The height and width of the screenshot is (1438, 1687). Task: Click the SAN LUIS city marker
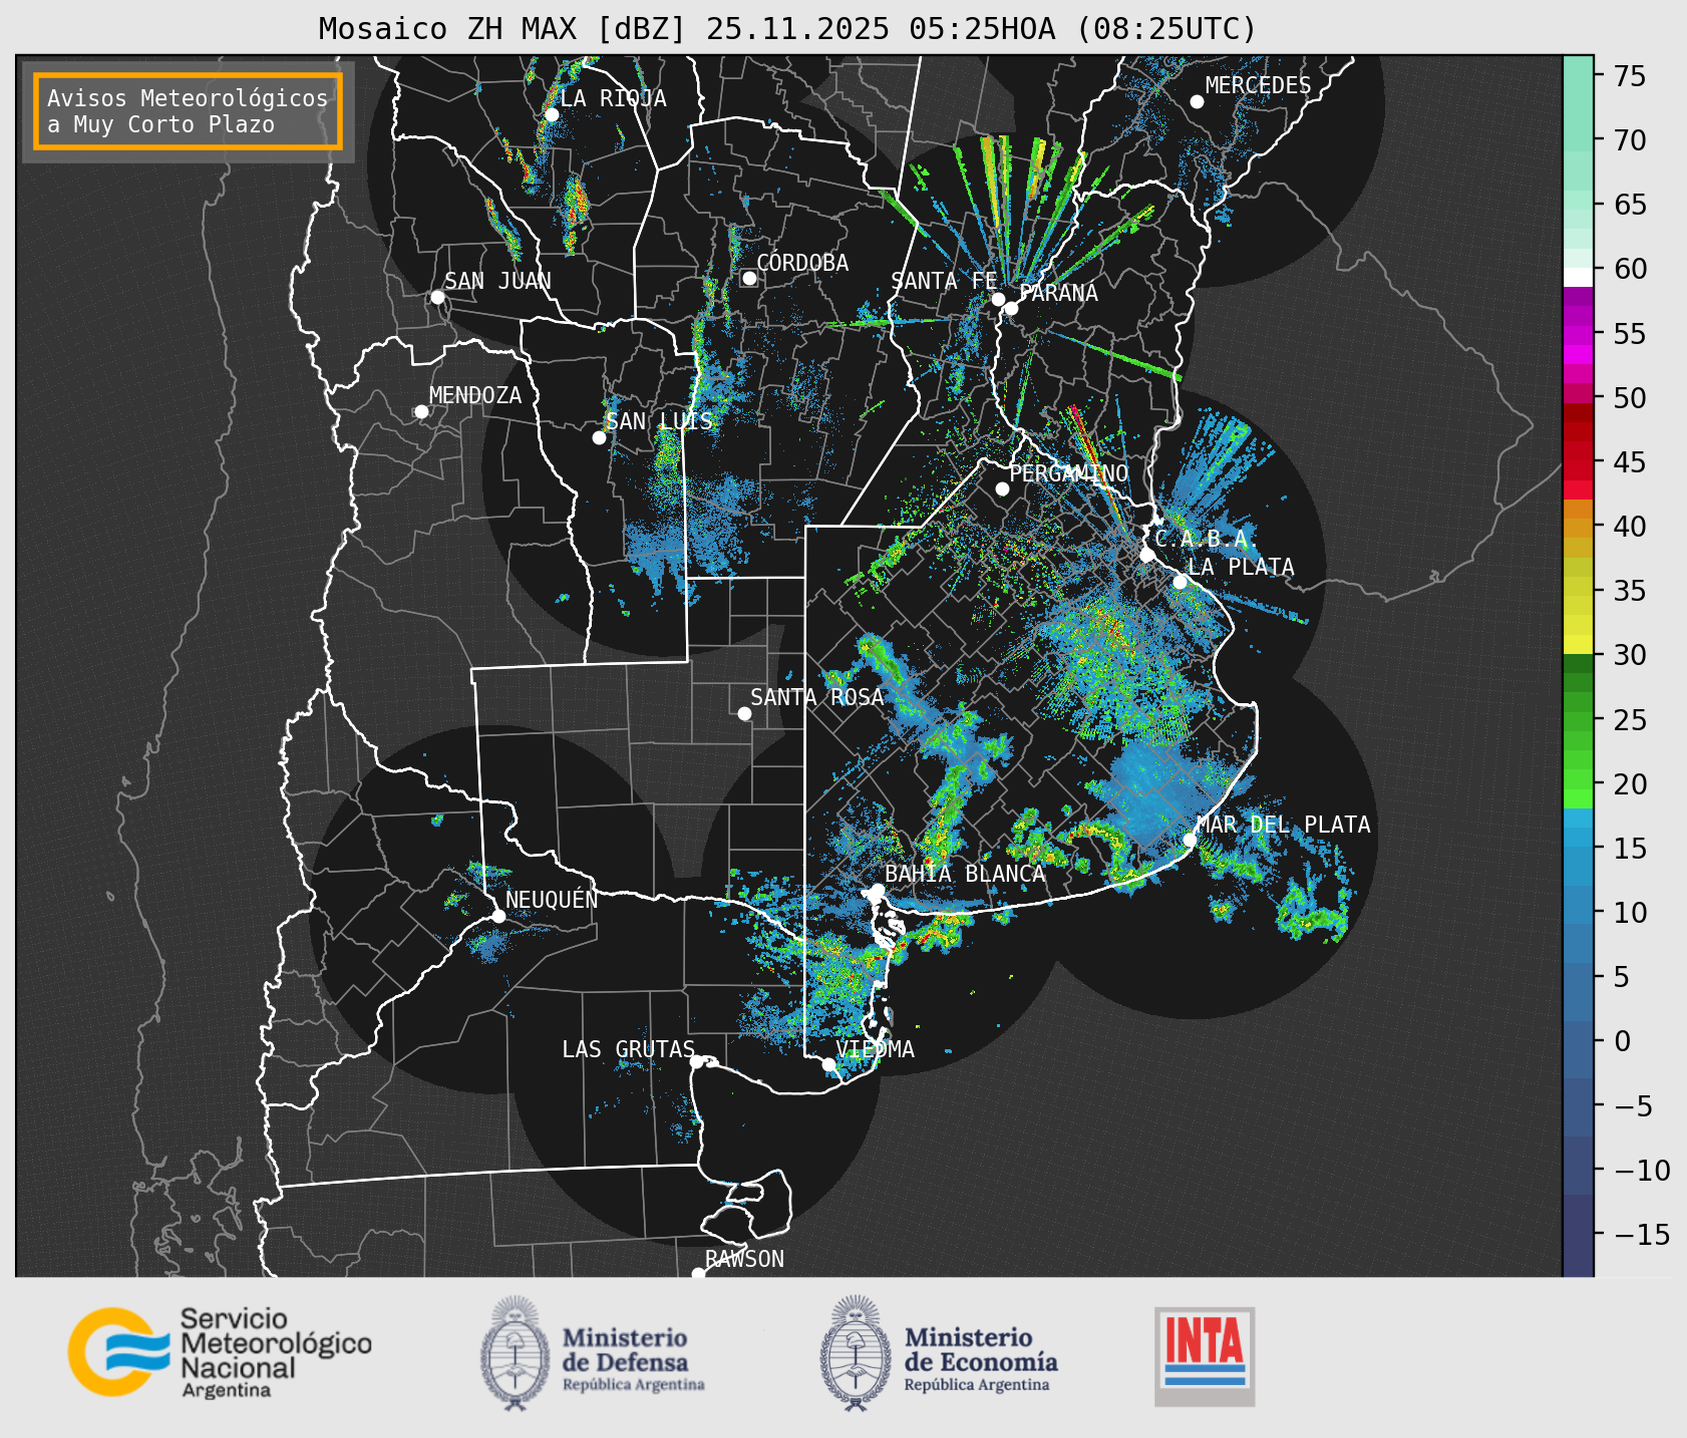599,438
